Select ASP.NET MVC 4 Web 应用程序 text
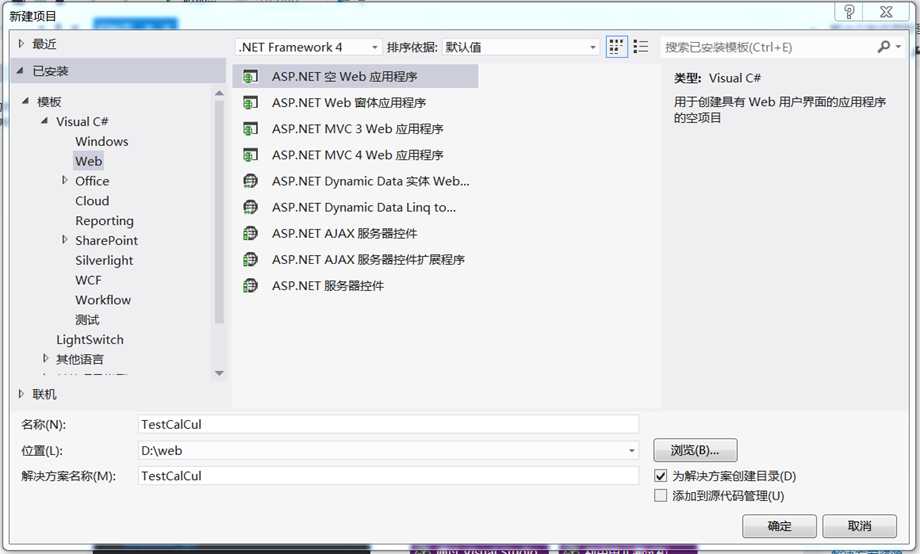 [357, 155]
